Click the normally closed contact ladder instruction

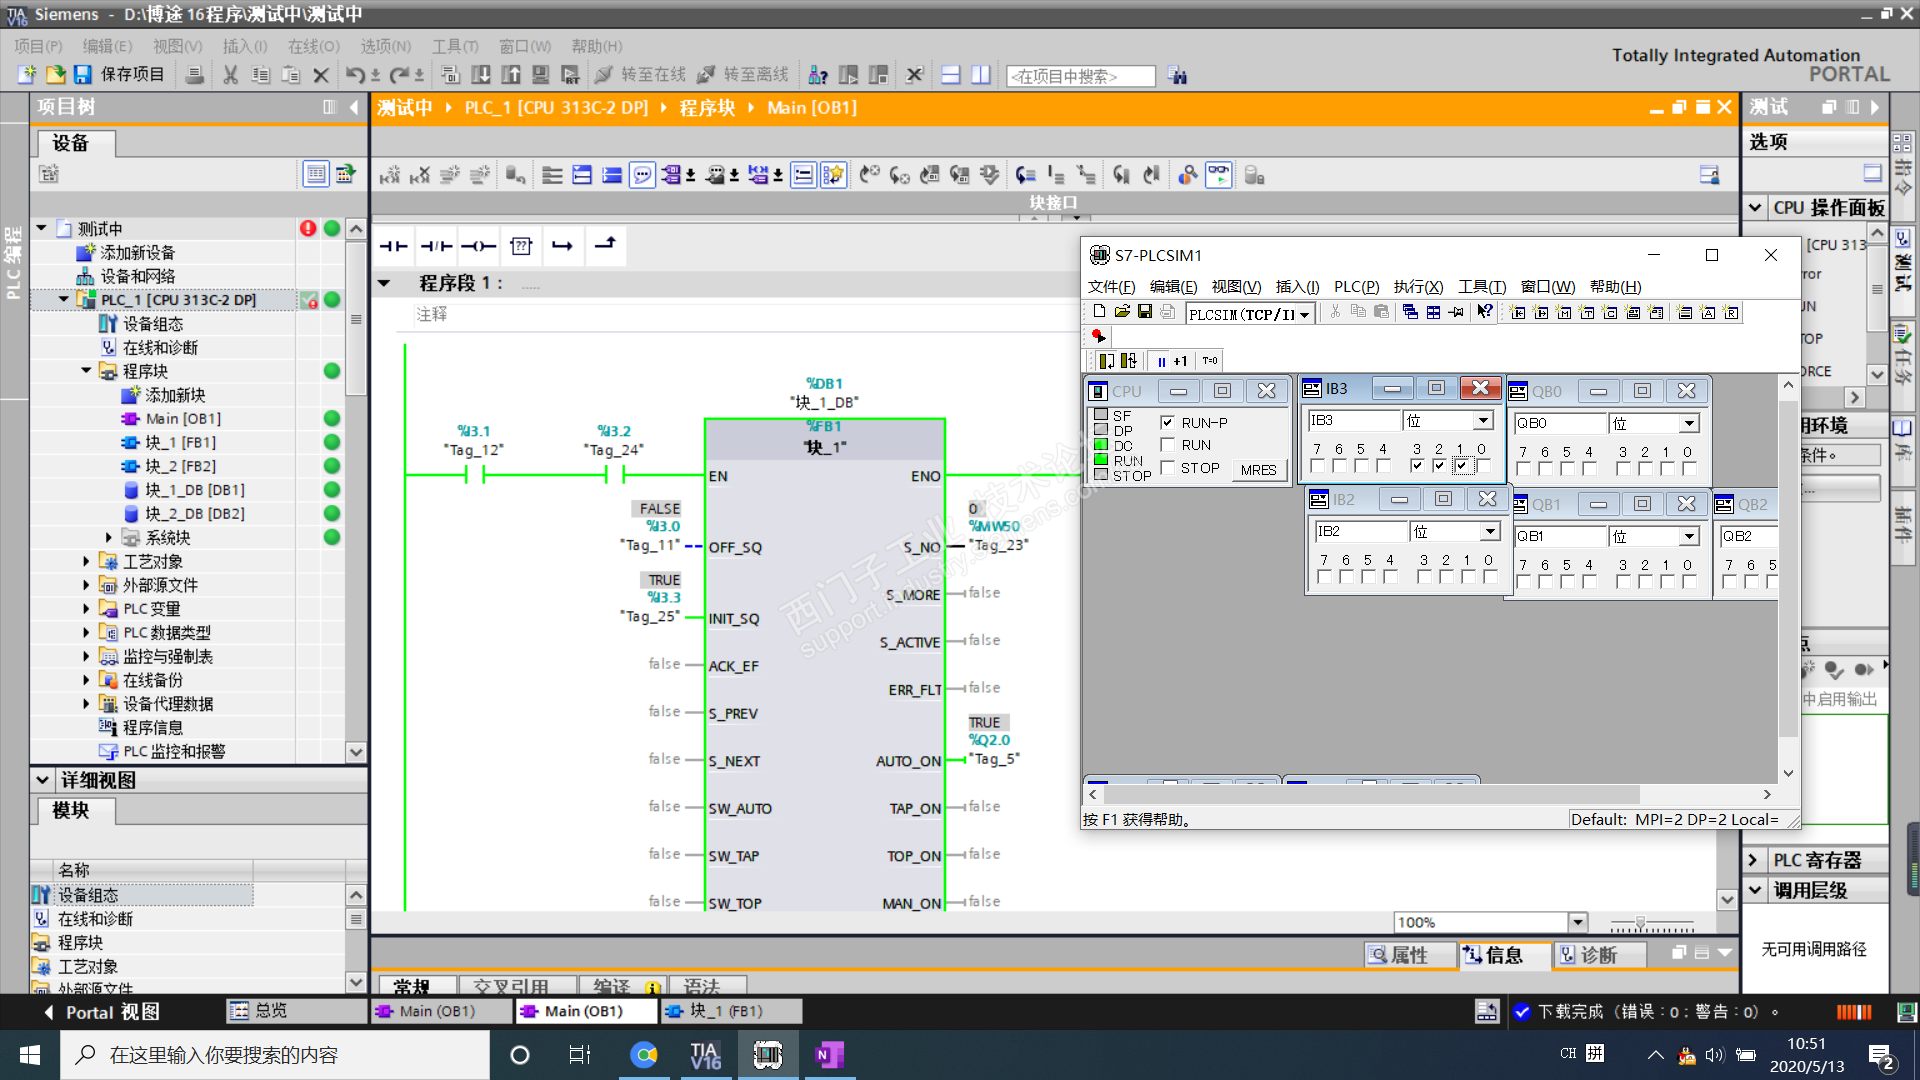(x=436, y=246)
